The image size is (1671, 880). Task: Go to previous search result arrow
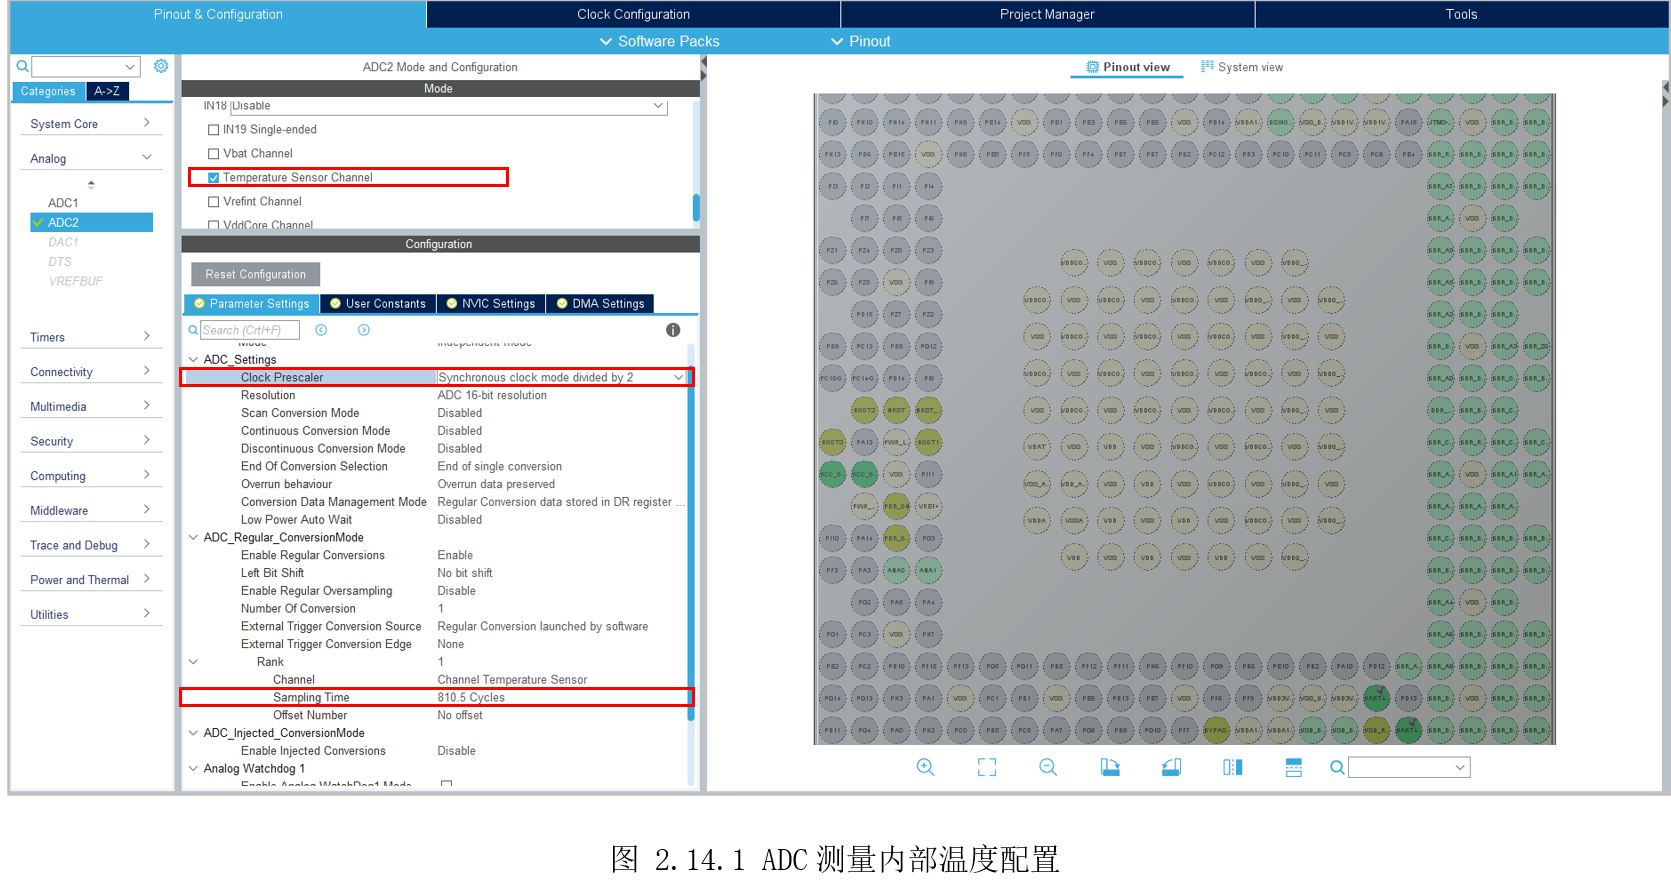[x=322, y=330]
